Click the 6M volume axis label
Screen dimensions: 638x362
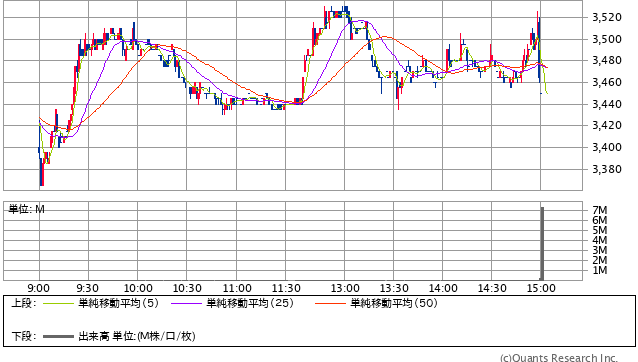600,220
